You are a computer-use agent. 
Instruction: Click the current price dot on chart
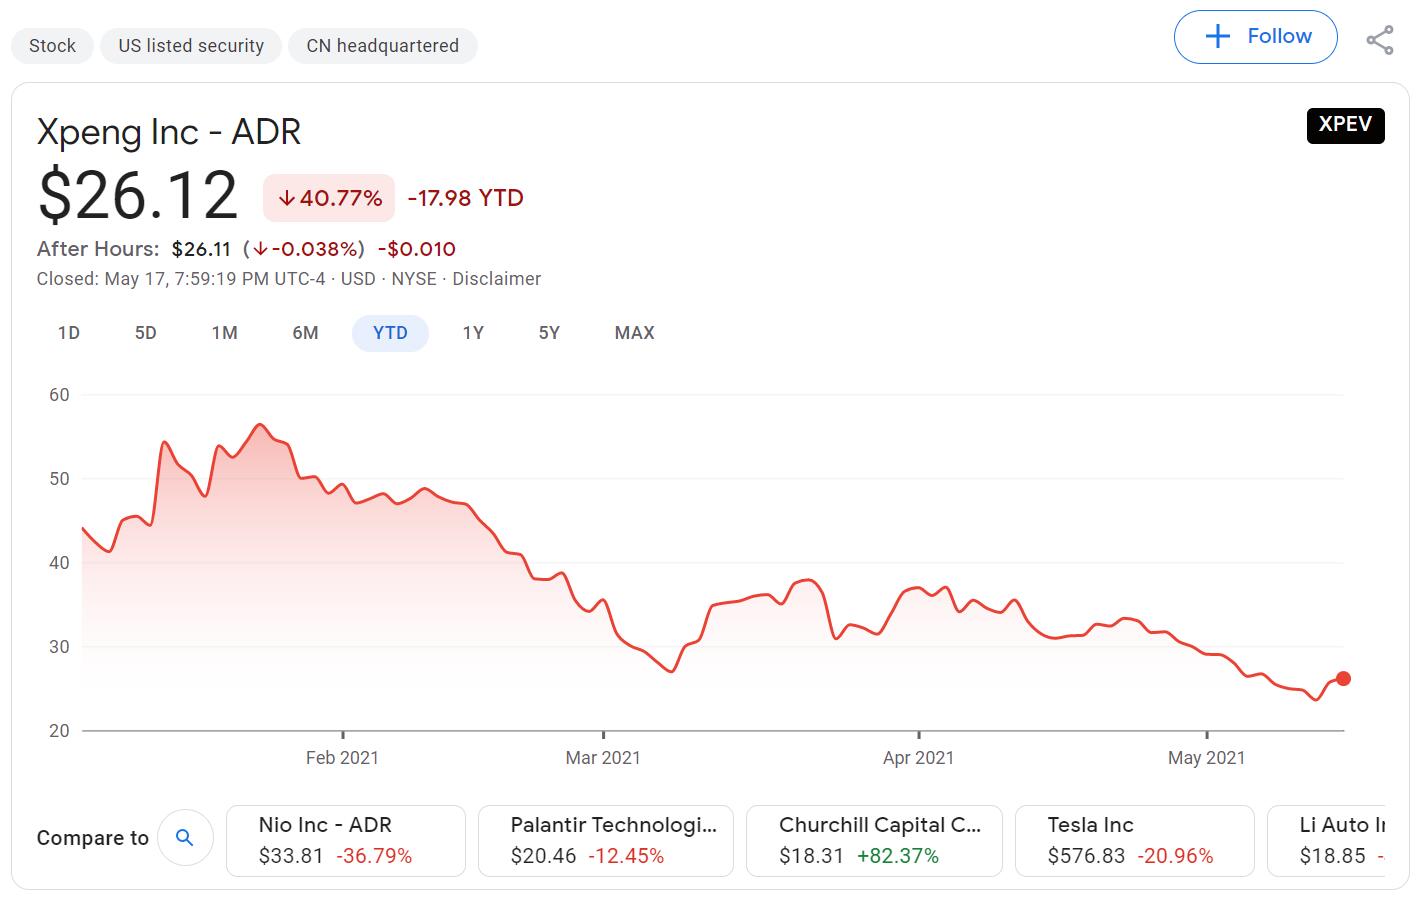1344,678
